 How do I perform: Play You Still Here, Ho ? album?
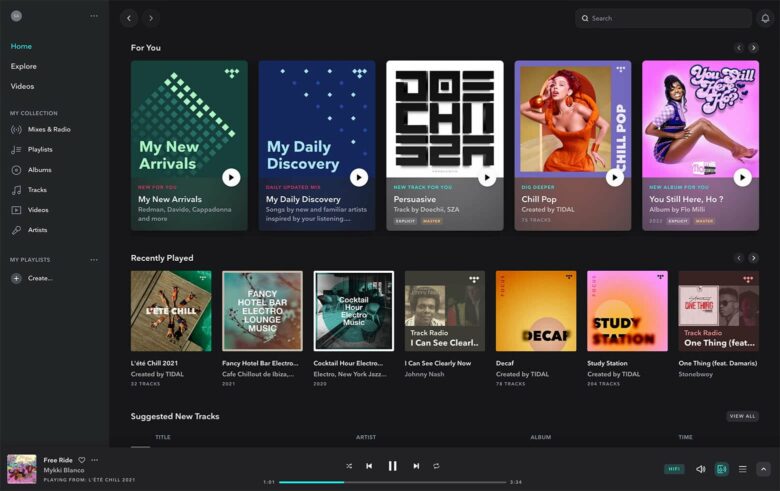click(x=743, y=178)
